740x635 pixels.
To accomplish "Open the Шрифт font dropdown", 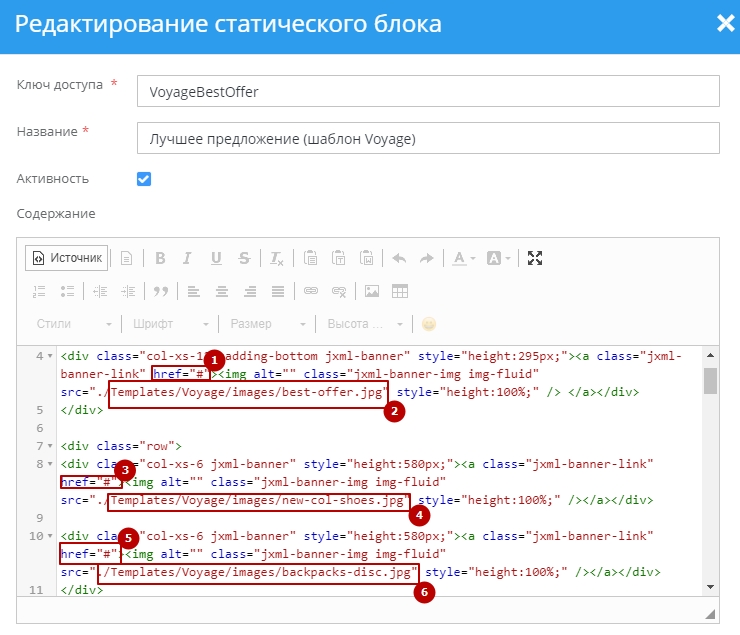I will 169,324.
